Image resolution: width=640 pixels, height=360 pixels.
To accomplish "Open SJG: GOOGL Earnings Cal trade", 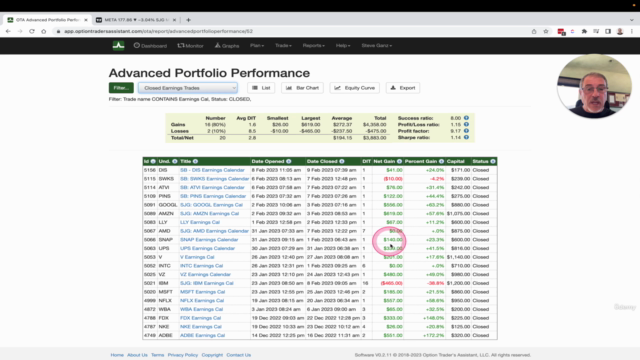I will (x=211, y=205).
